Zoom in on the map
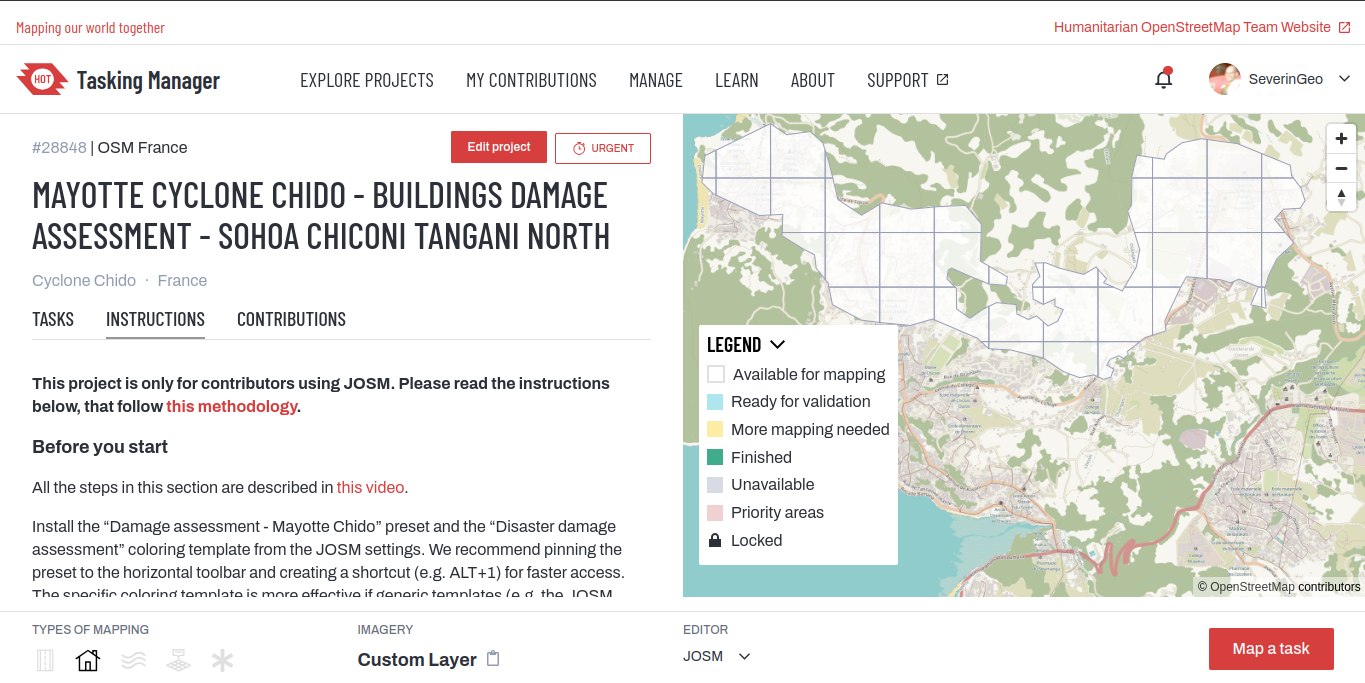 pos(1341,139)
